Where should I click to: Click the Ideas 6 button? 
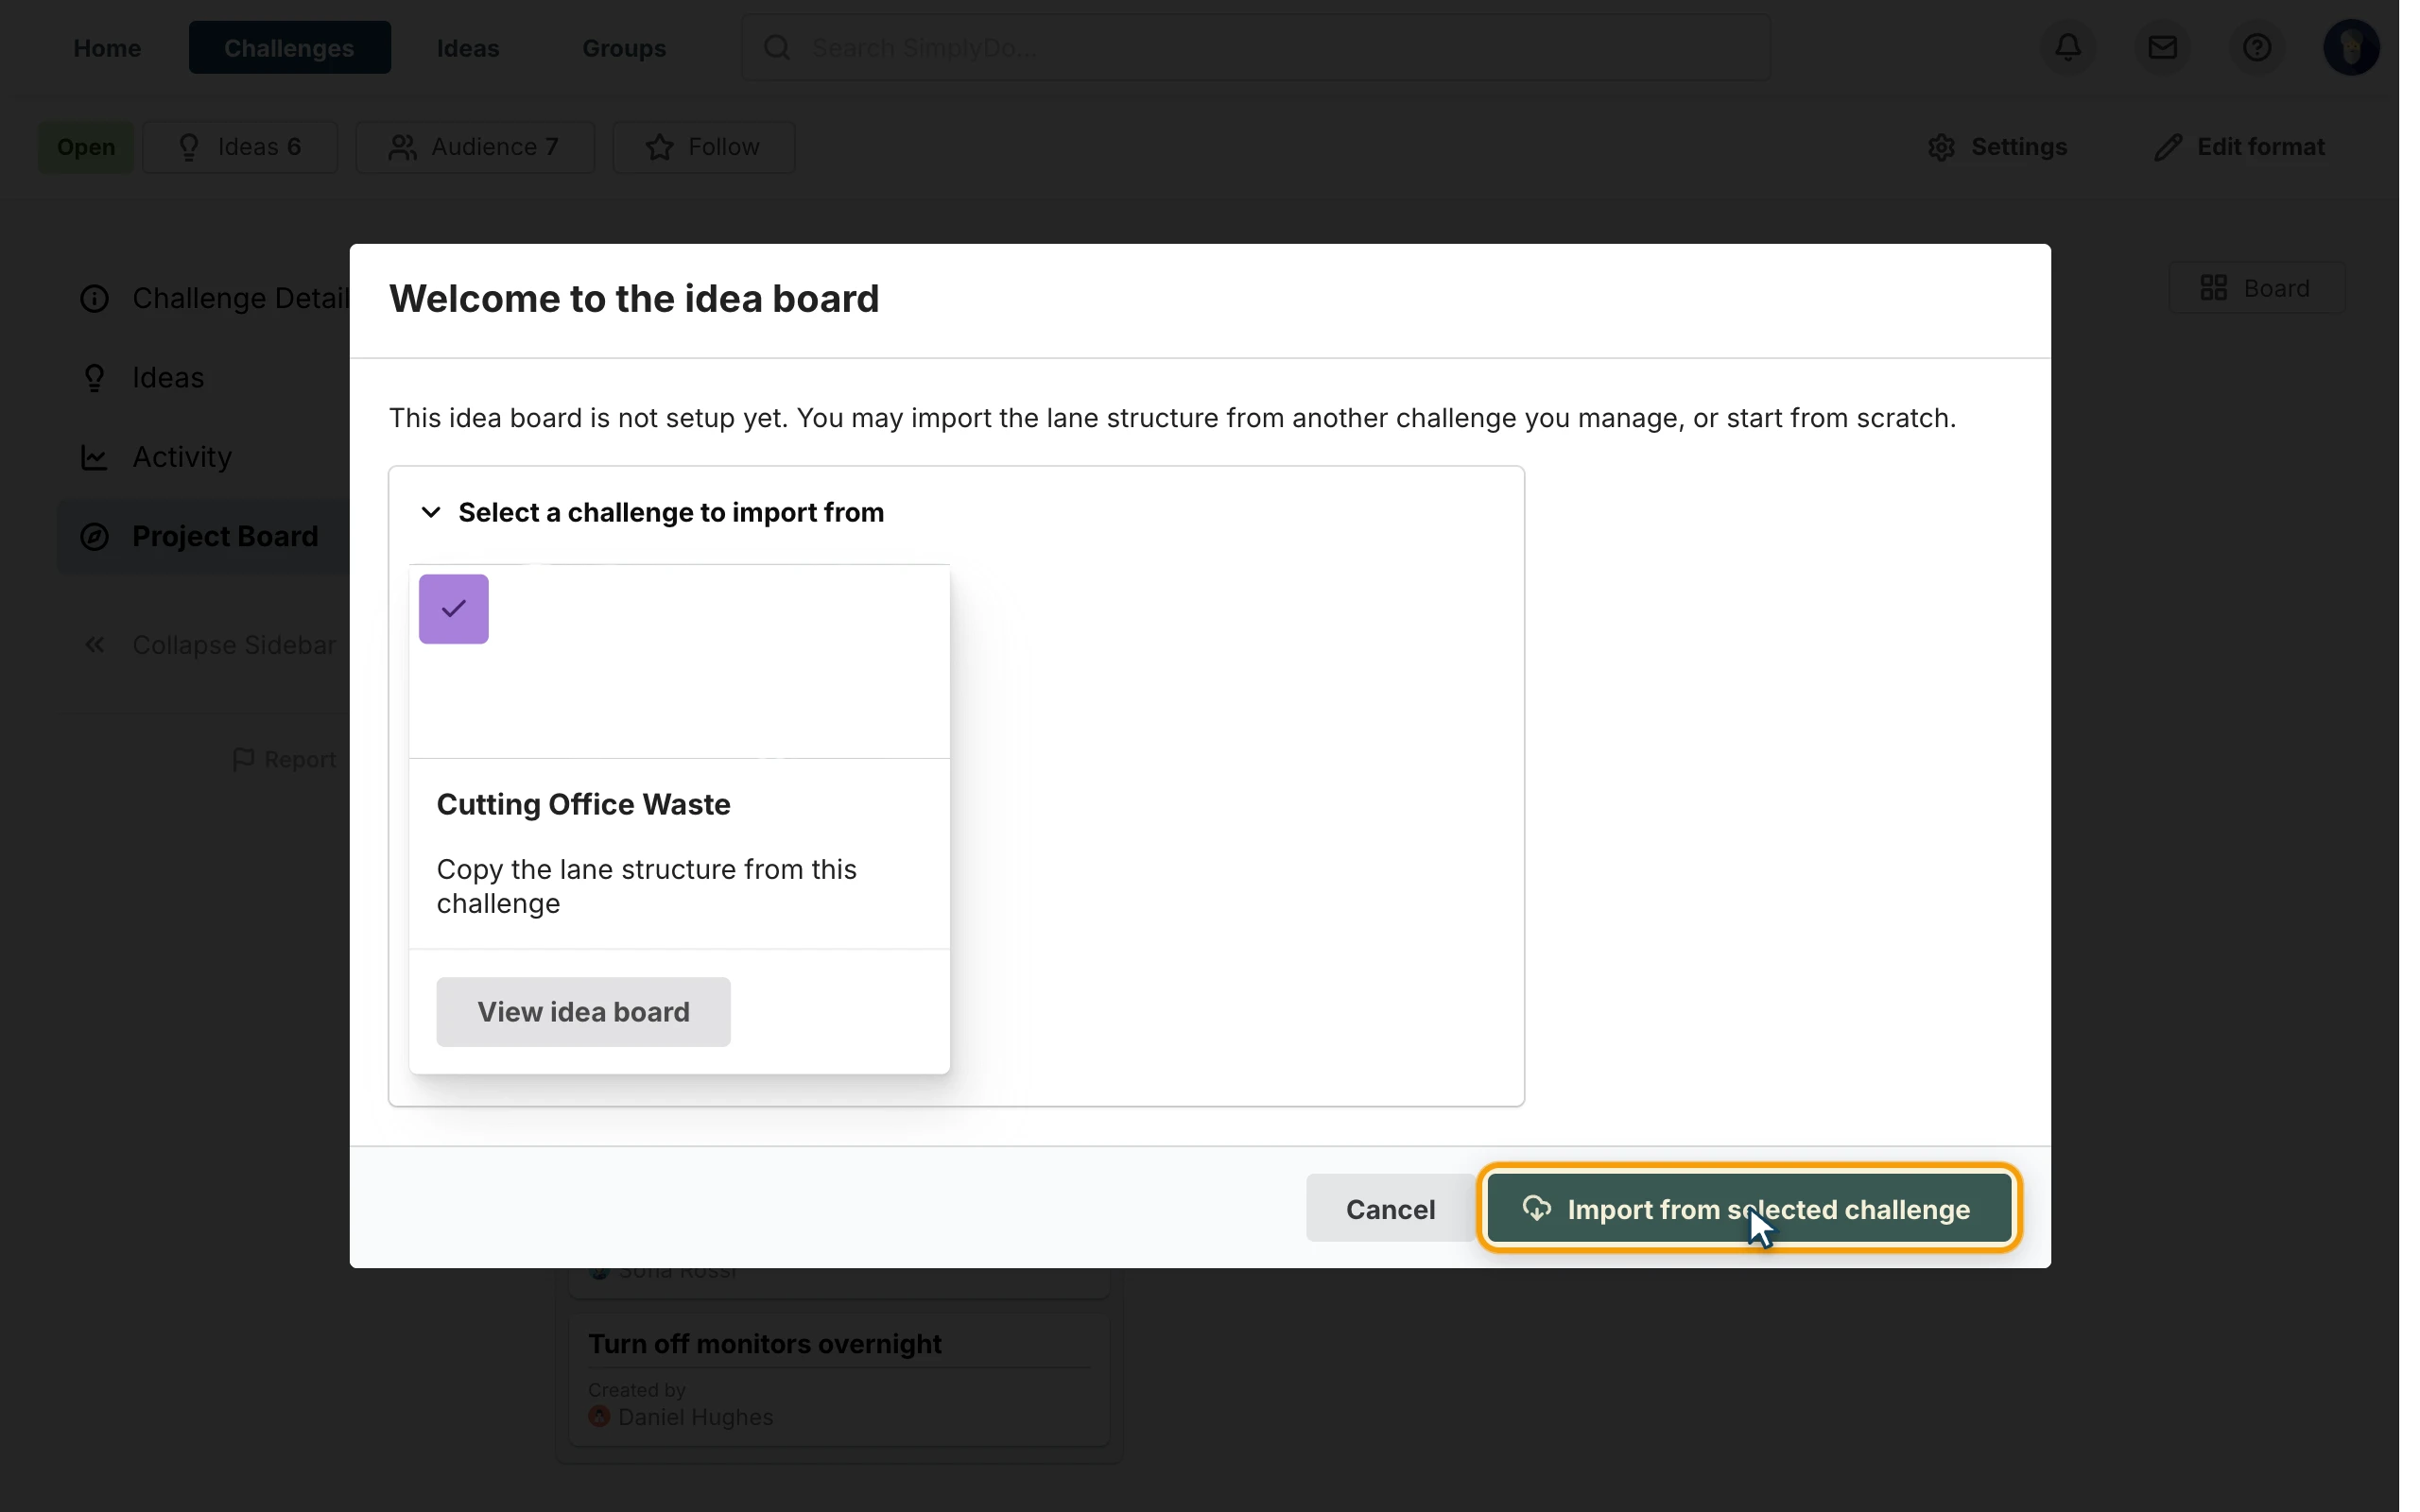(240, 147)
